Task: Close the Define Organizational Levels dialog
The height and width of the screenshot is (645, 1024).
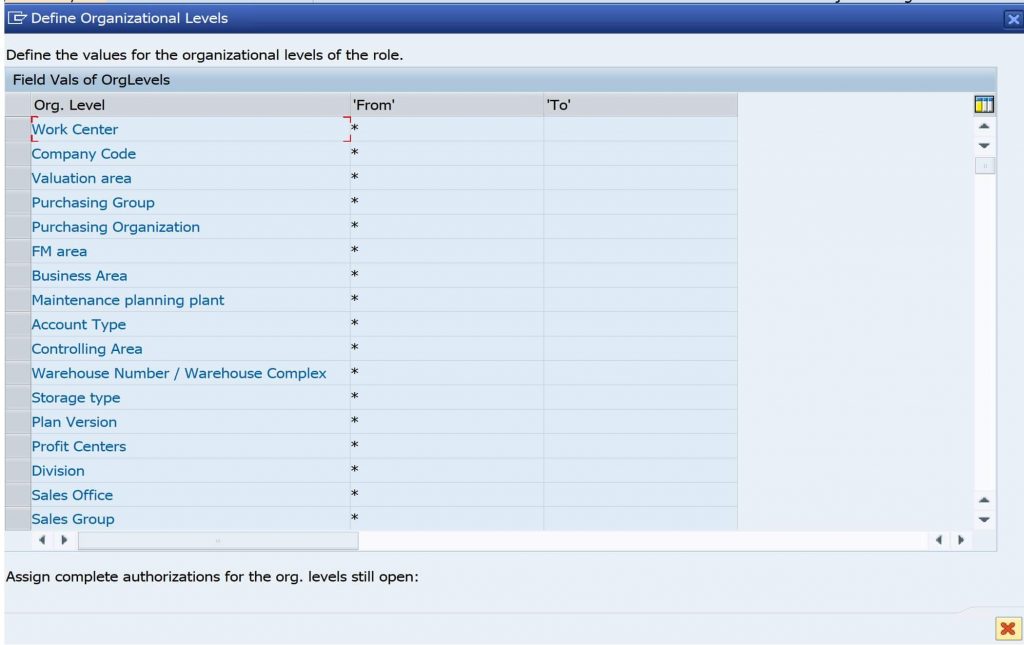Action: pyautogui.click(x=1013, y=19)
